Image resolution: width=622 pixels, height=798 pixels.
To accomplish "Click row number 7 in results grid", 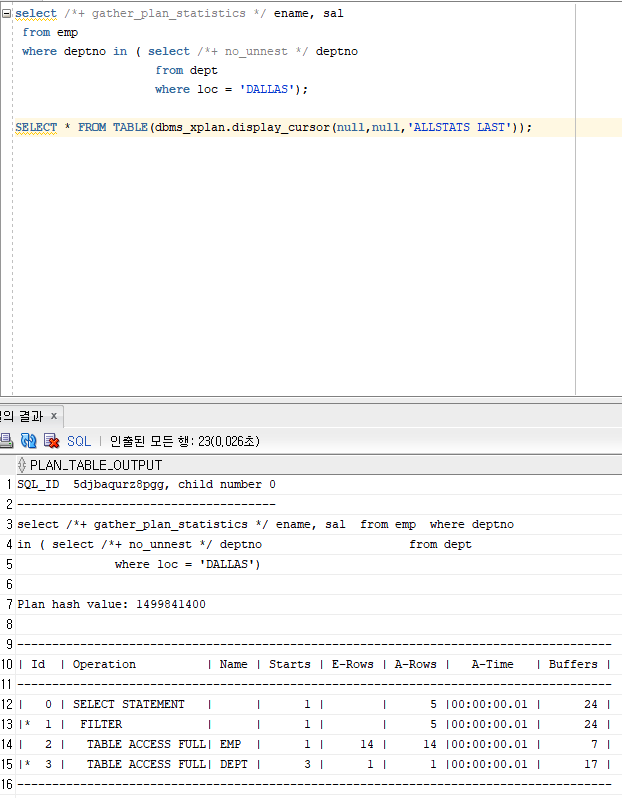I will 9,605.
